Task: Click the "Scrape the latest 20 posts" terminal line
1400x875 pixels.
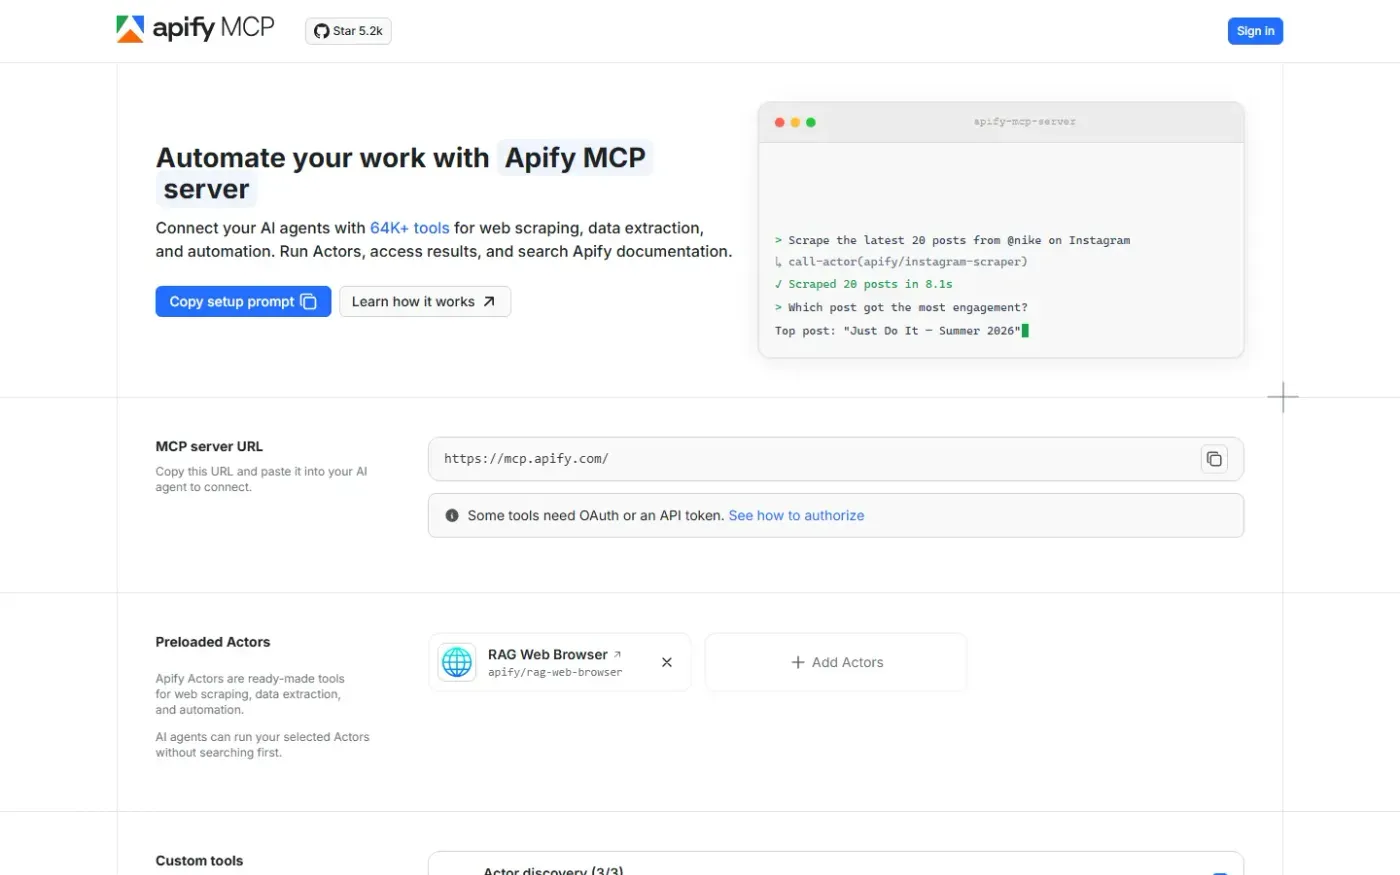Action: [953, 240]
